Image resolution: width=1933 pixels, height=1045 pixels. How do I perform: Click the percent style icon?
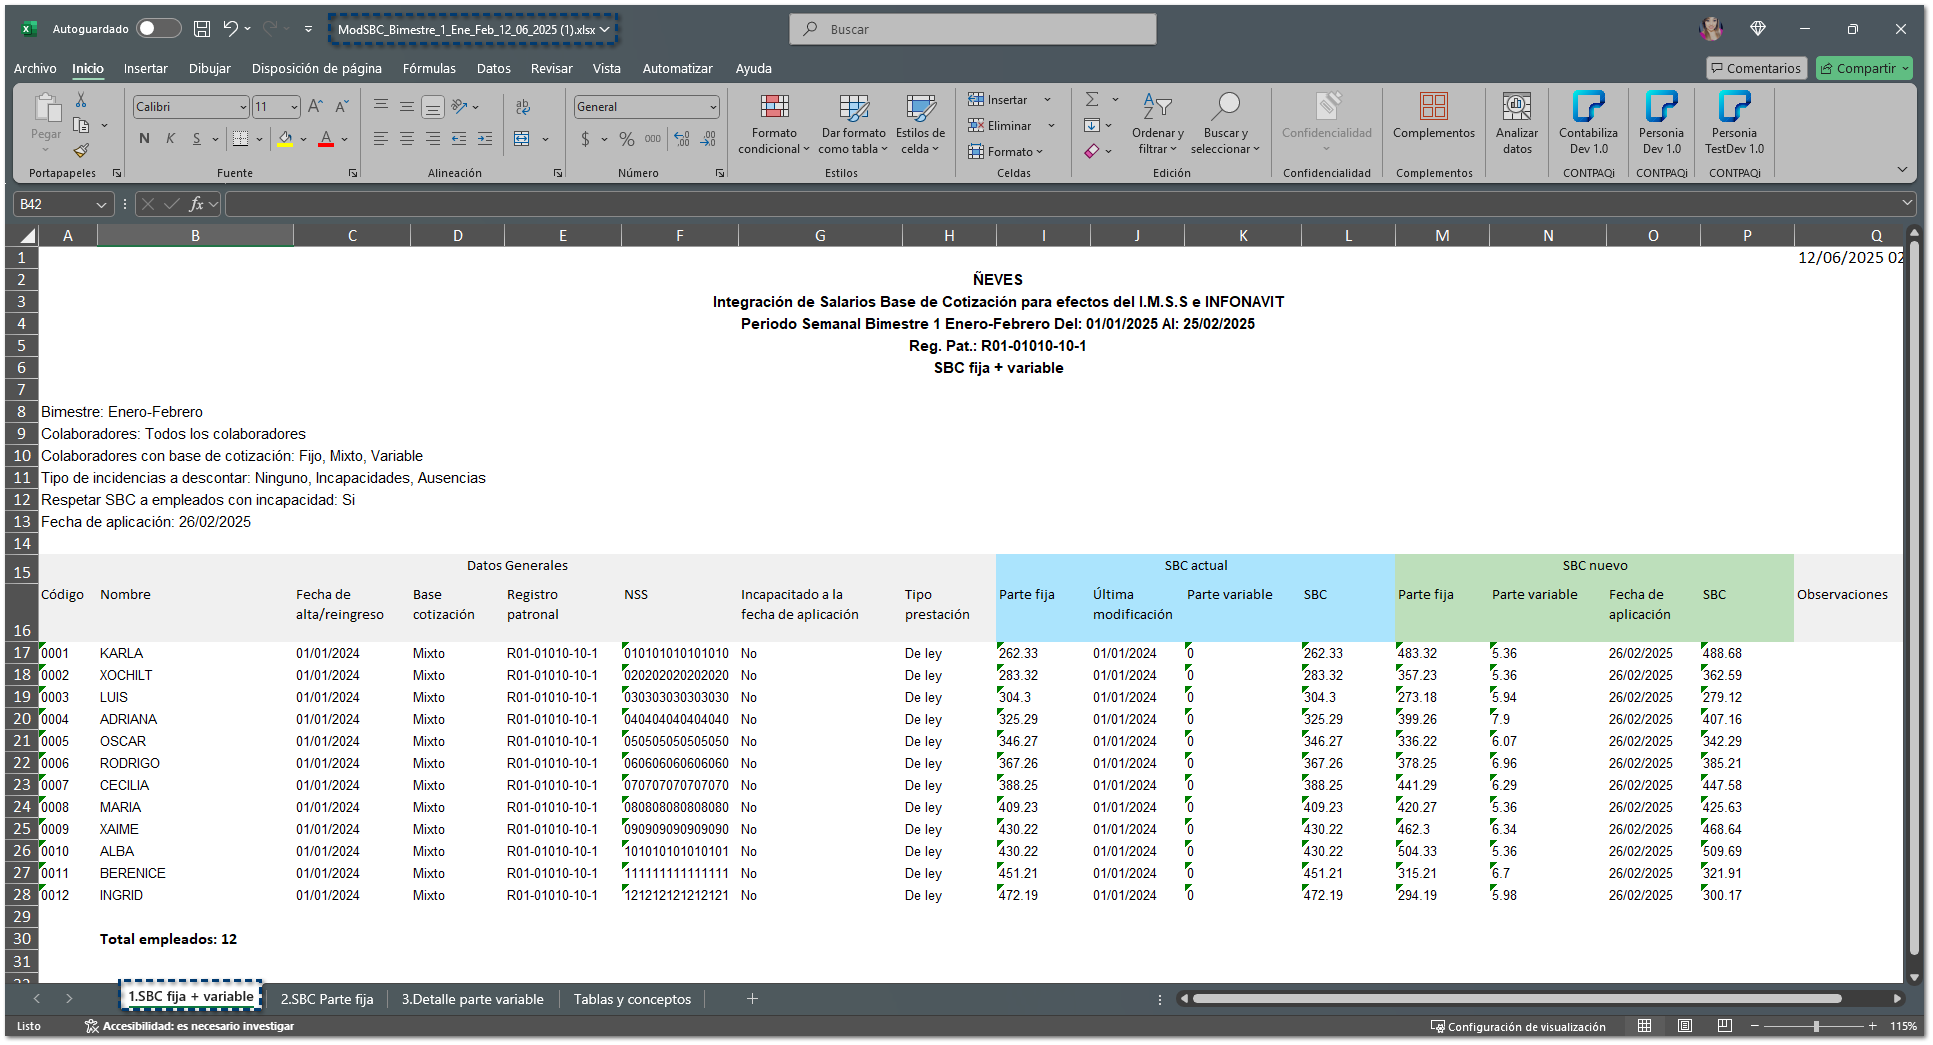(627, 139)
